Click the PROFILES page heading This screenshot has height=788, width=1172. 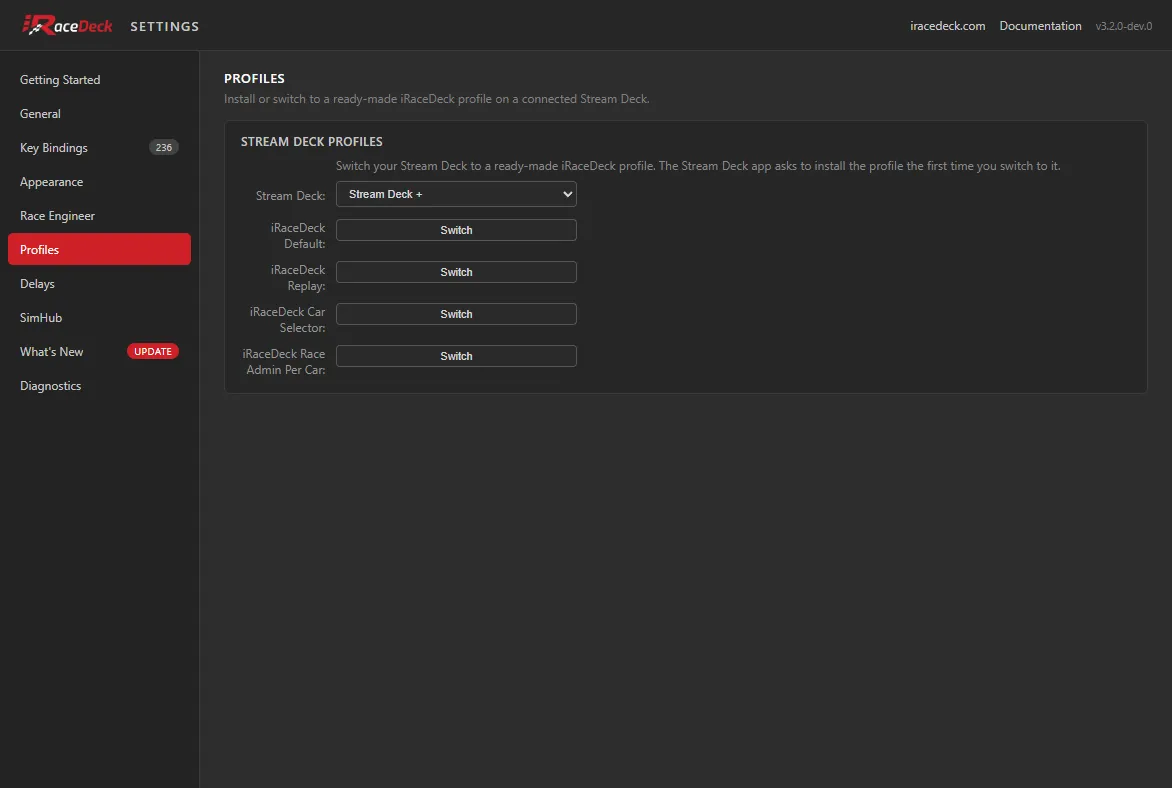(254, 79)
